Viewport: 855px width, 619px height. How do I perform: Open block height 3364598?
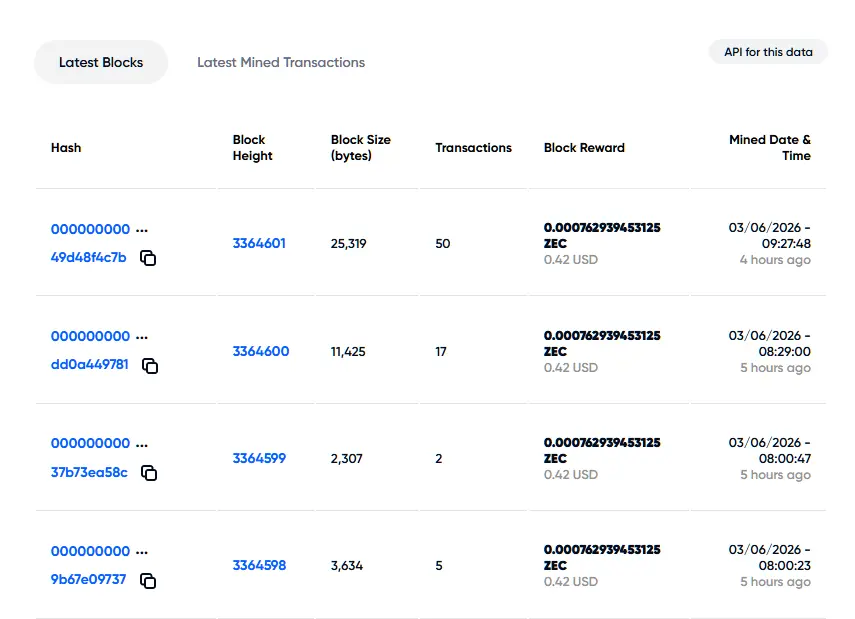(259, 566)
